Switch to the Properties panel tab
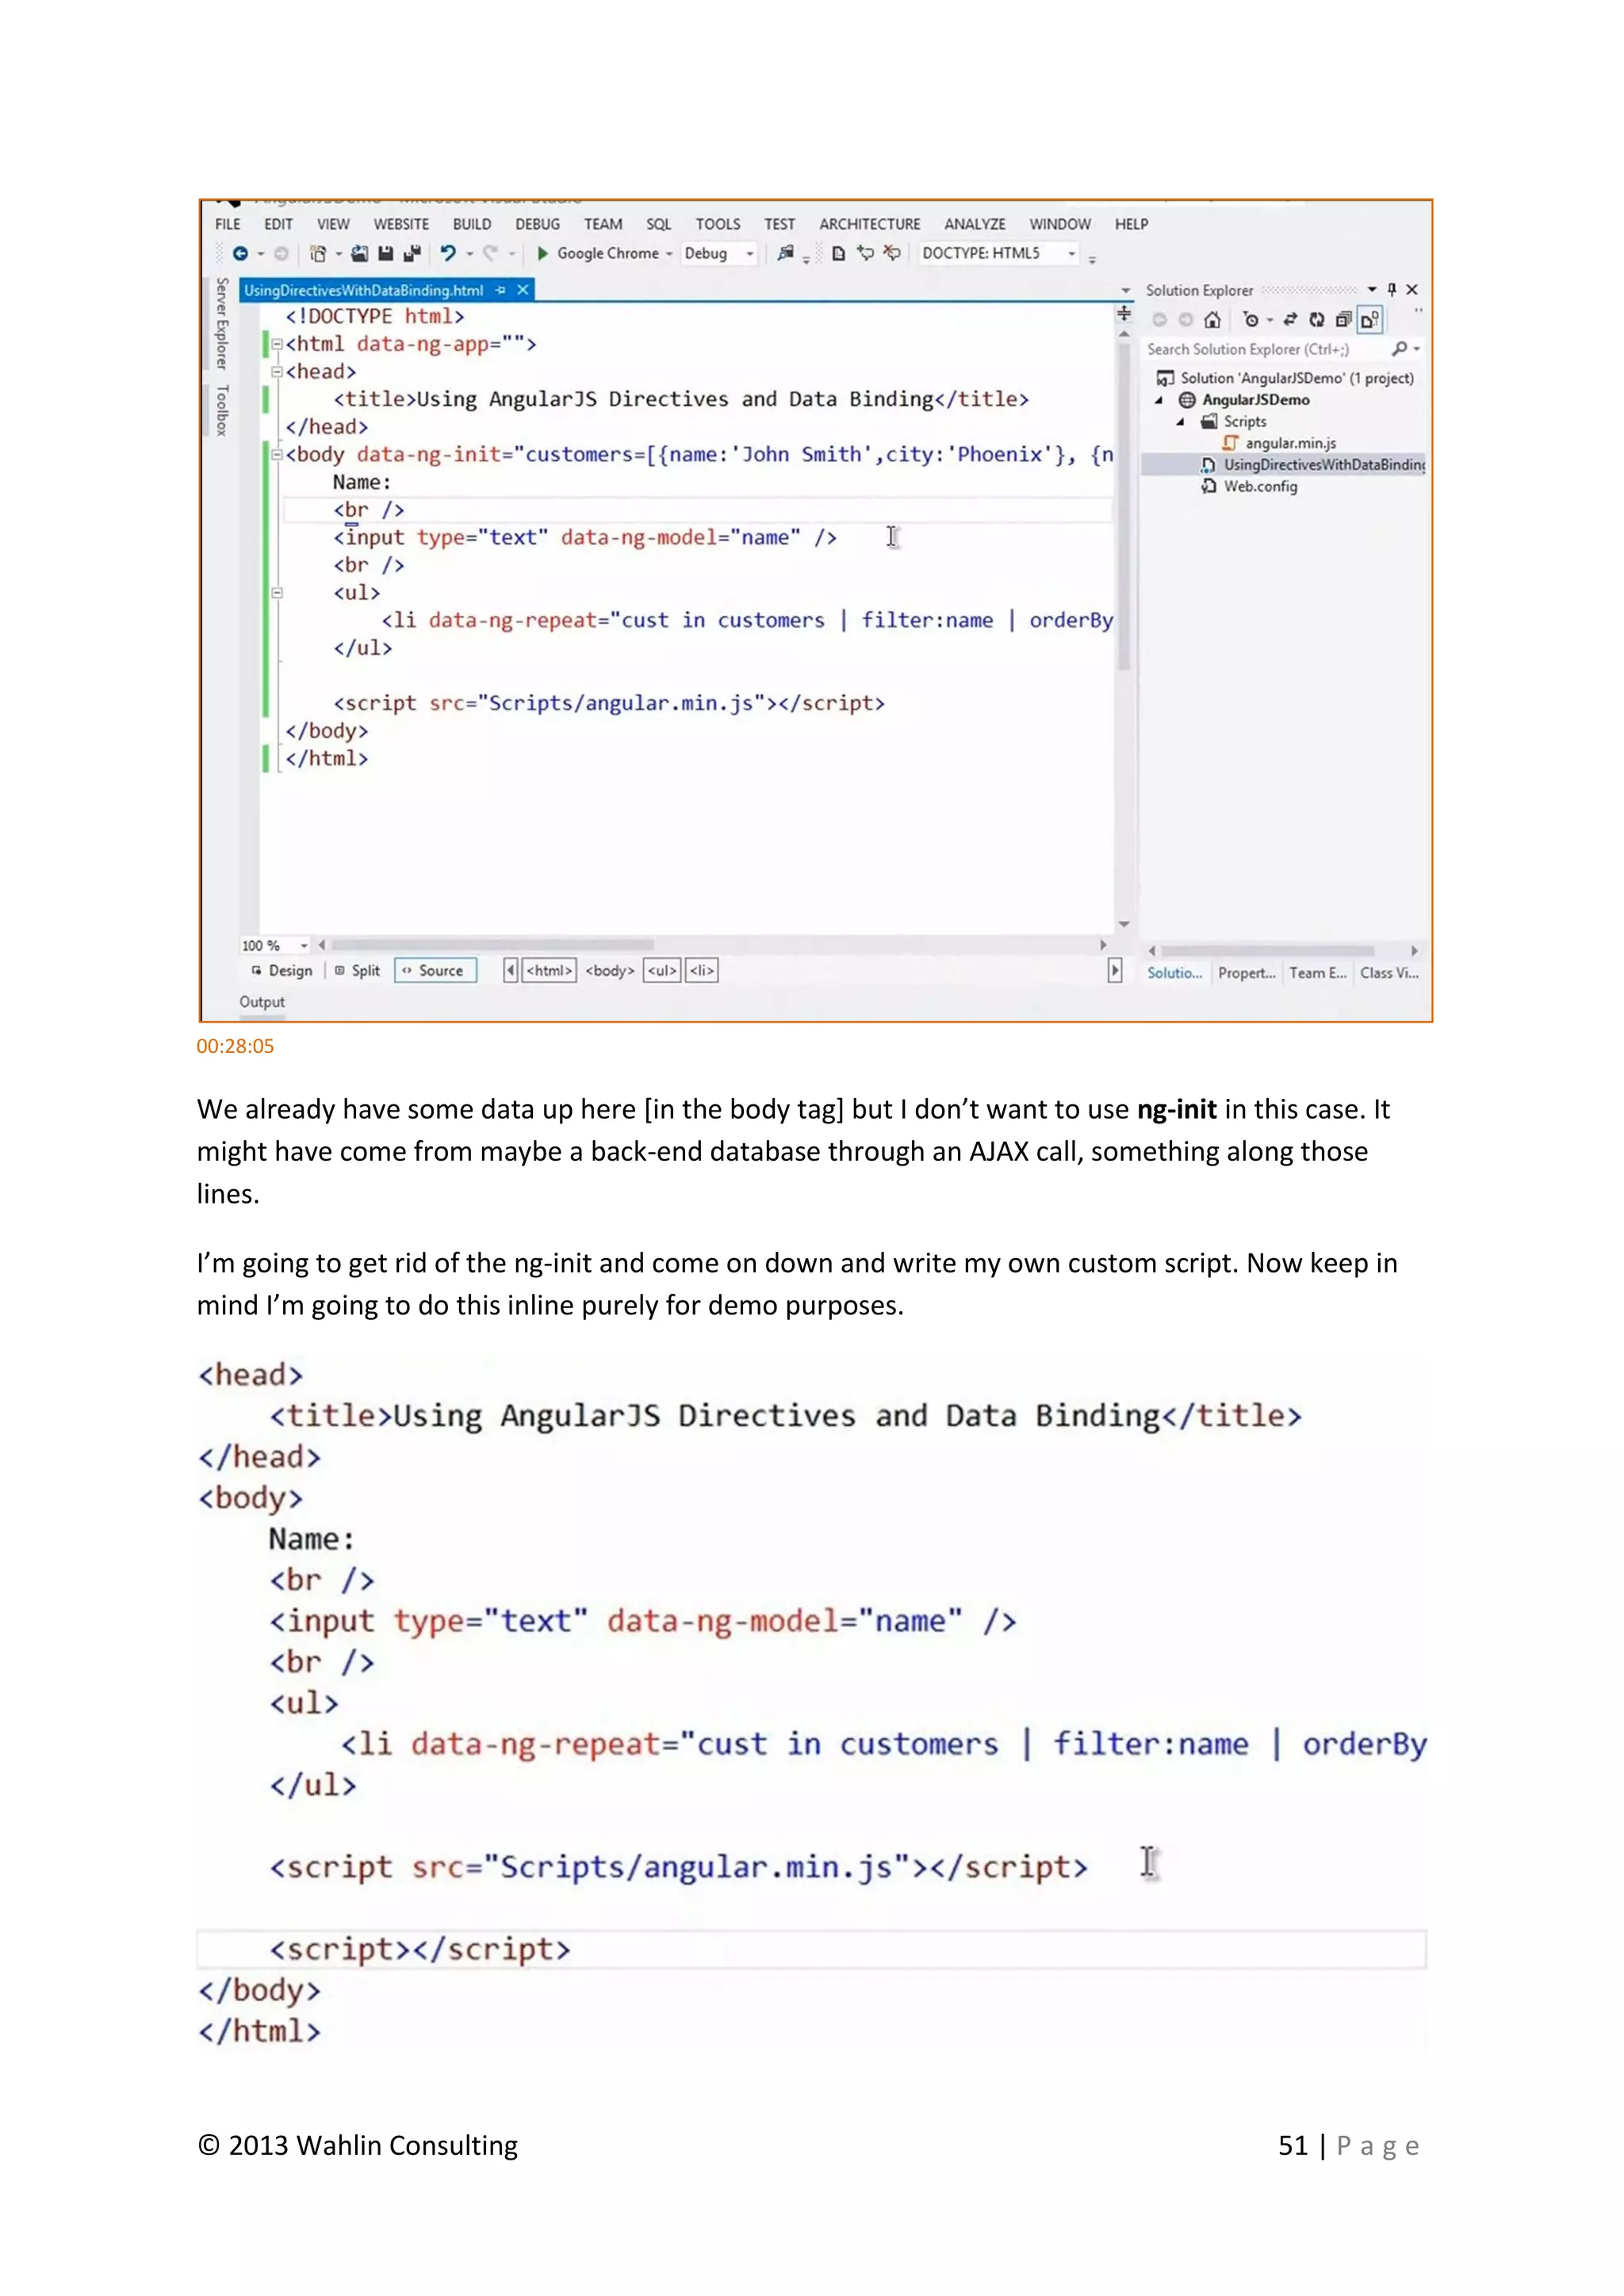The height and width of the screenshot is (2296, 1624). tap(1247, 973)
